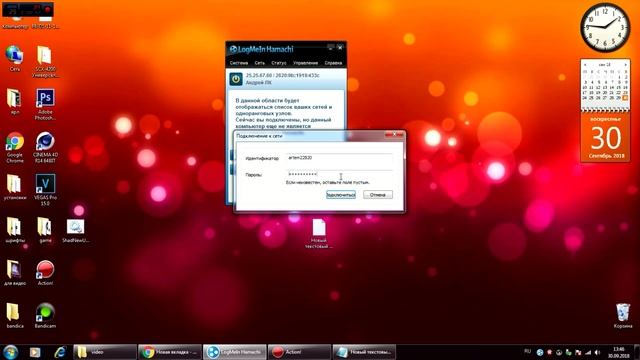Viewport: 640px width, 360px height.
Task: Close the Подключение к сети dialog
Action: [x=395, y=134]
